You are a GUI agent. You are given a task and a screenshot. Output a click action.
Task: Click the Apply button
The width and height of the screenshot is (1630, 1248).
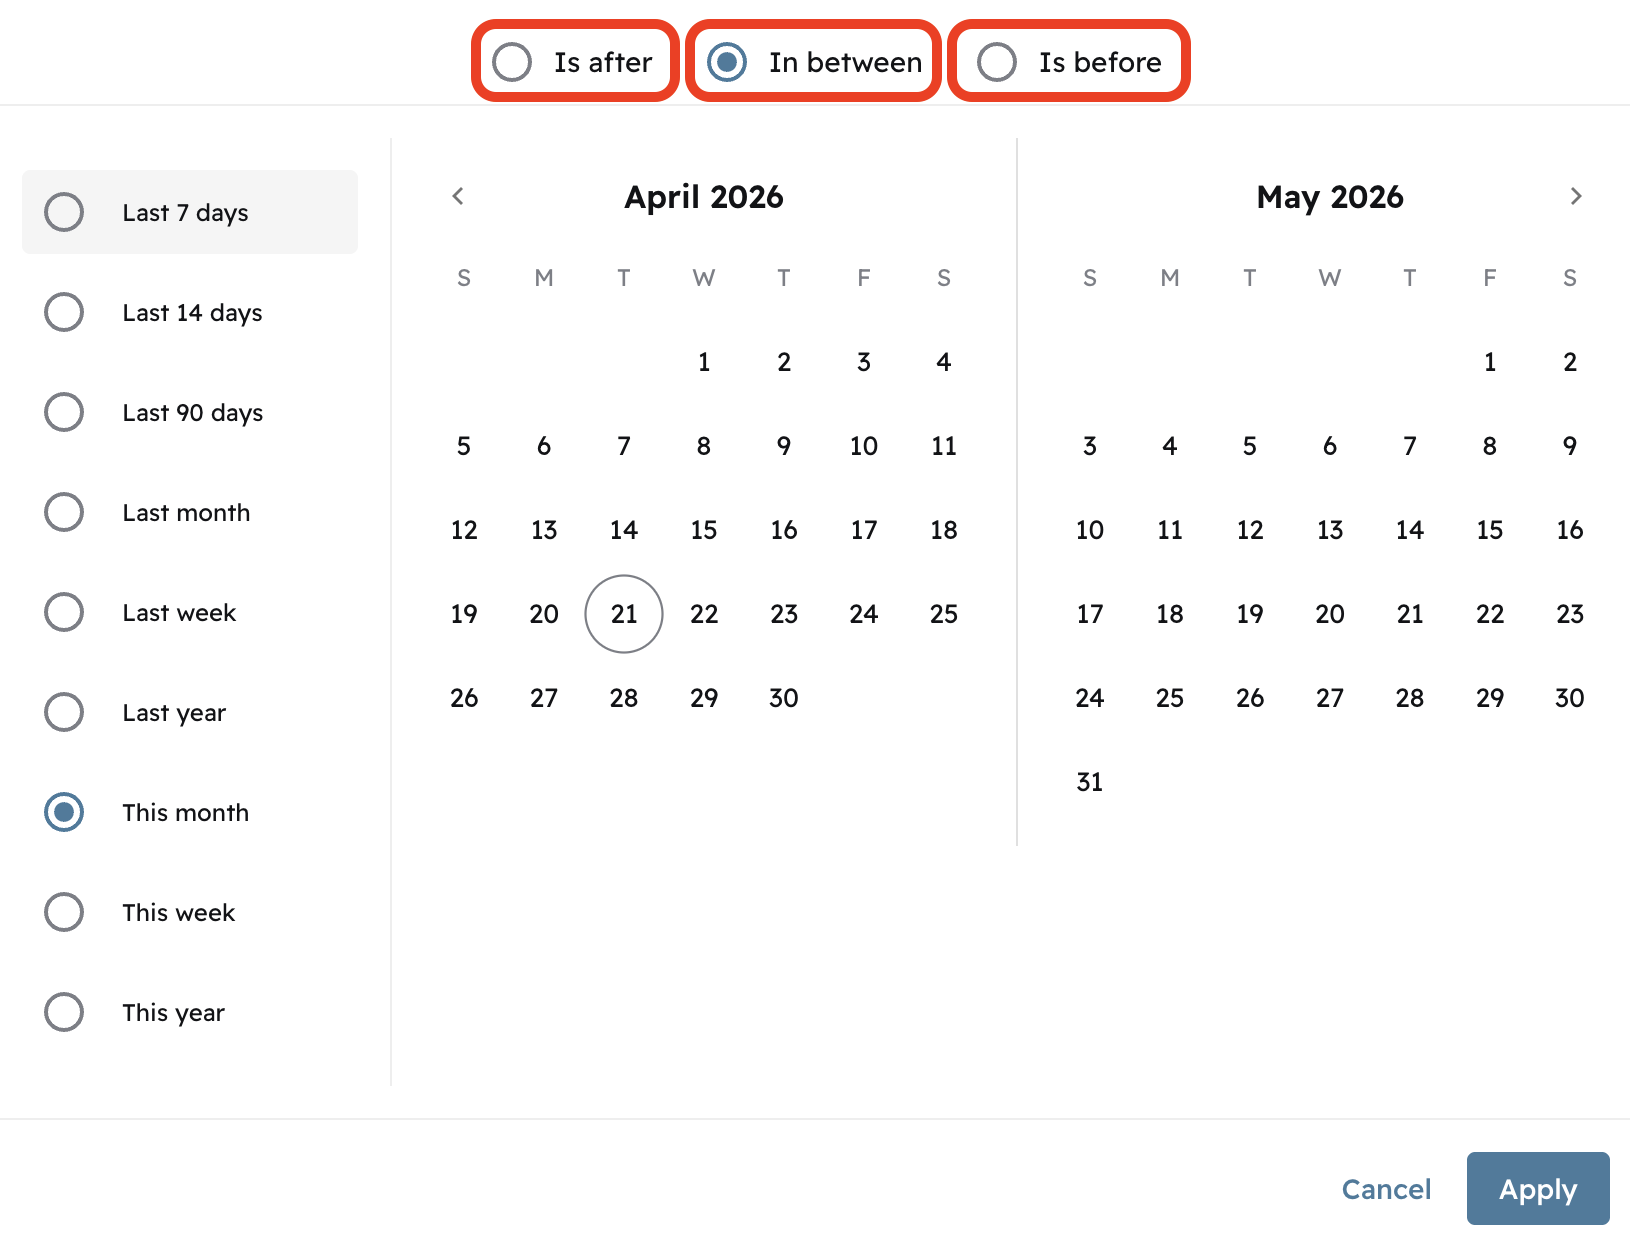[1537, 1189]
